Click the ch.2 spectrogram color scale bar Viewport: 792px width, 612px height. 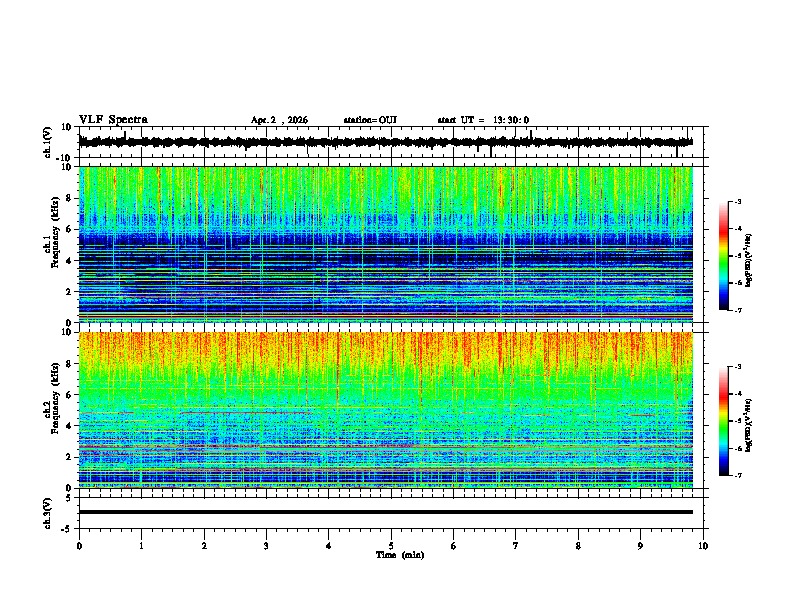click(x=723, y=421)
